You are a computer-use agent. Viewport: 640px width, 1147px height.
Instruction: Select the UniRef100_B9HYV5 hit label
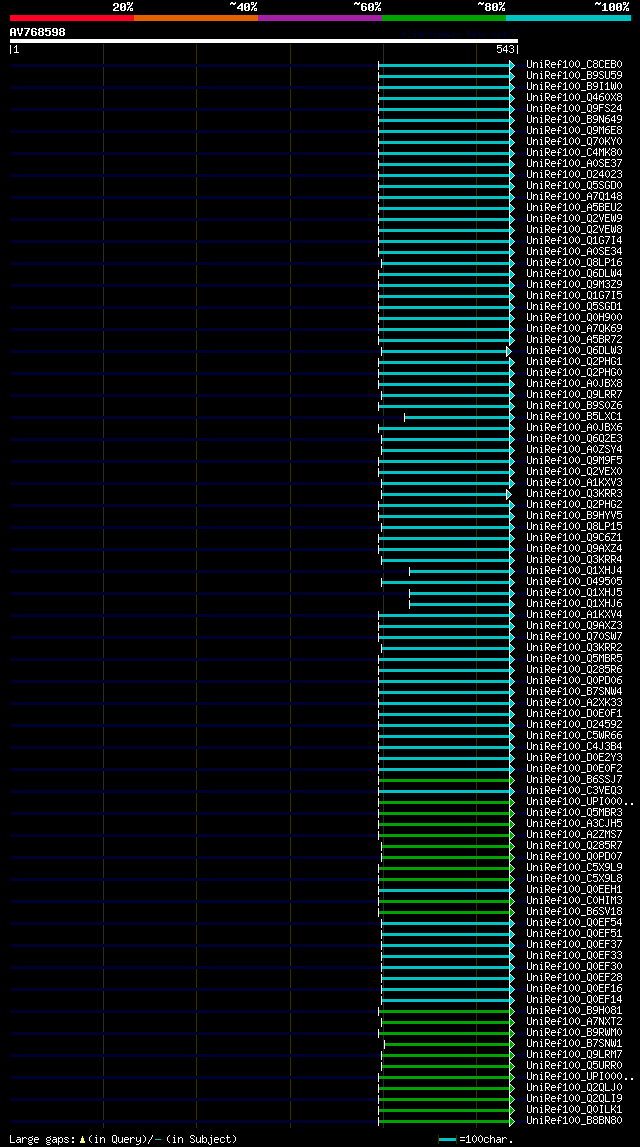coord(574,515)
